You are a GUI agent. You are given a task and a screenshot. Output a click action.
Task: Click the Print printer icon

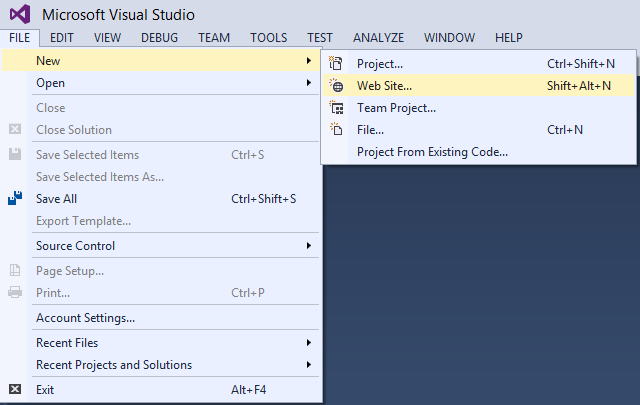[15, 292]
